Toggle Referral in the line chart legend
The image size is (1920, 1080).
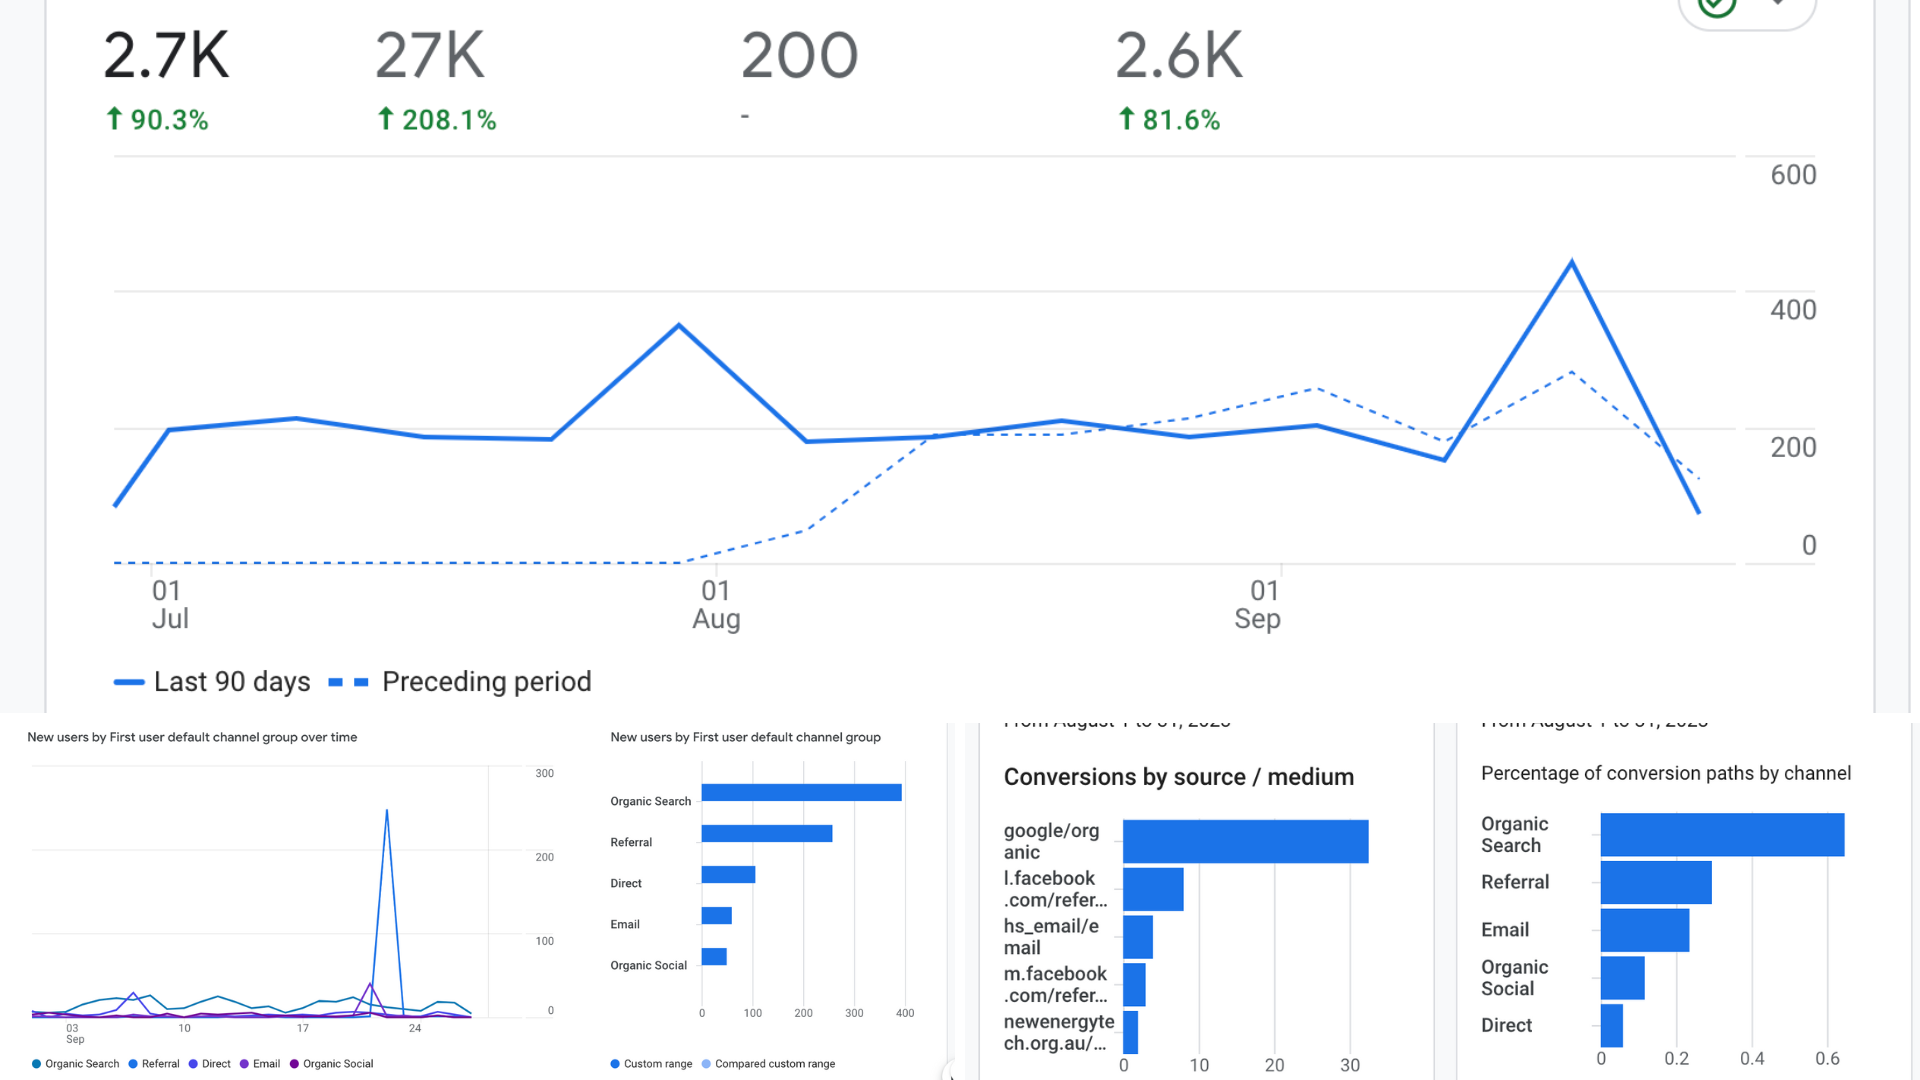(x=154, y=1064)
